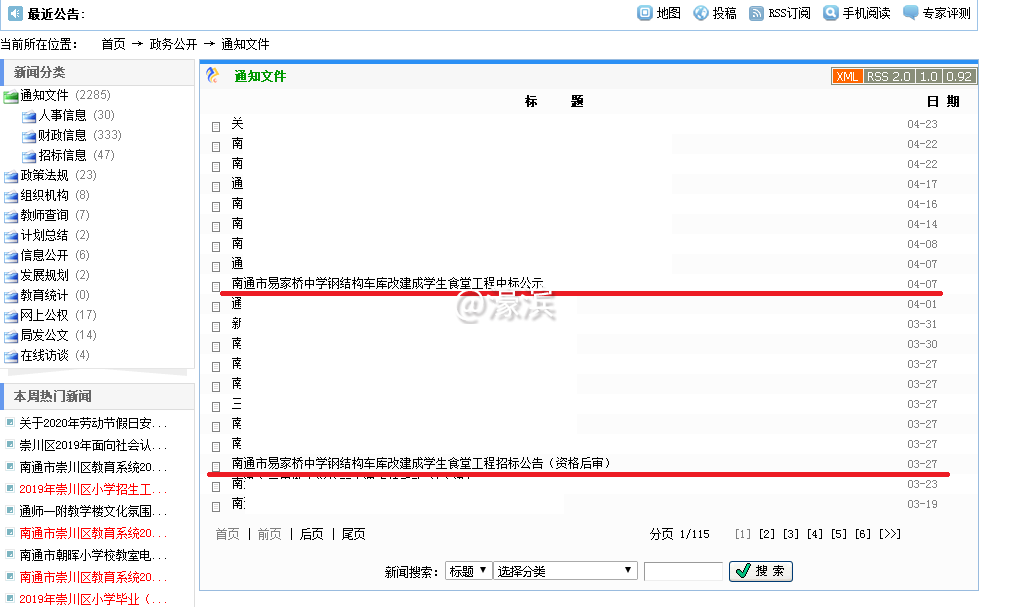The width and height of the screenshot is (1009, 607).
Task: Select 通知文件 category in sidebar tree
Action: [x=44, y=95]
